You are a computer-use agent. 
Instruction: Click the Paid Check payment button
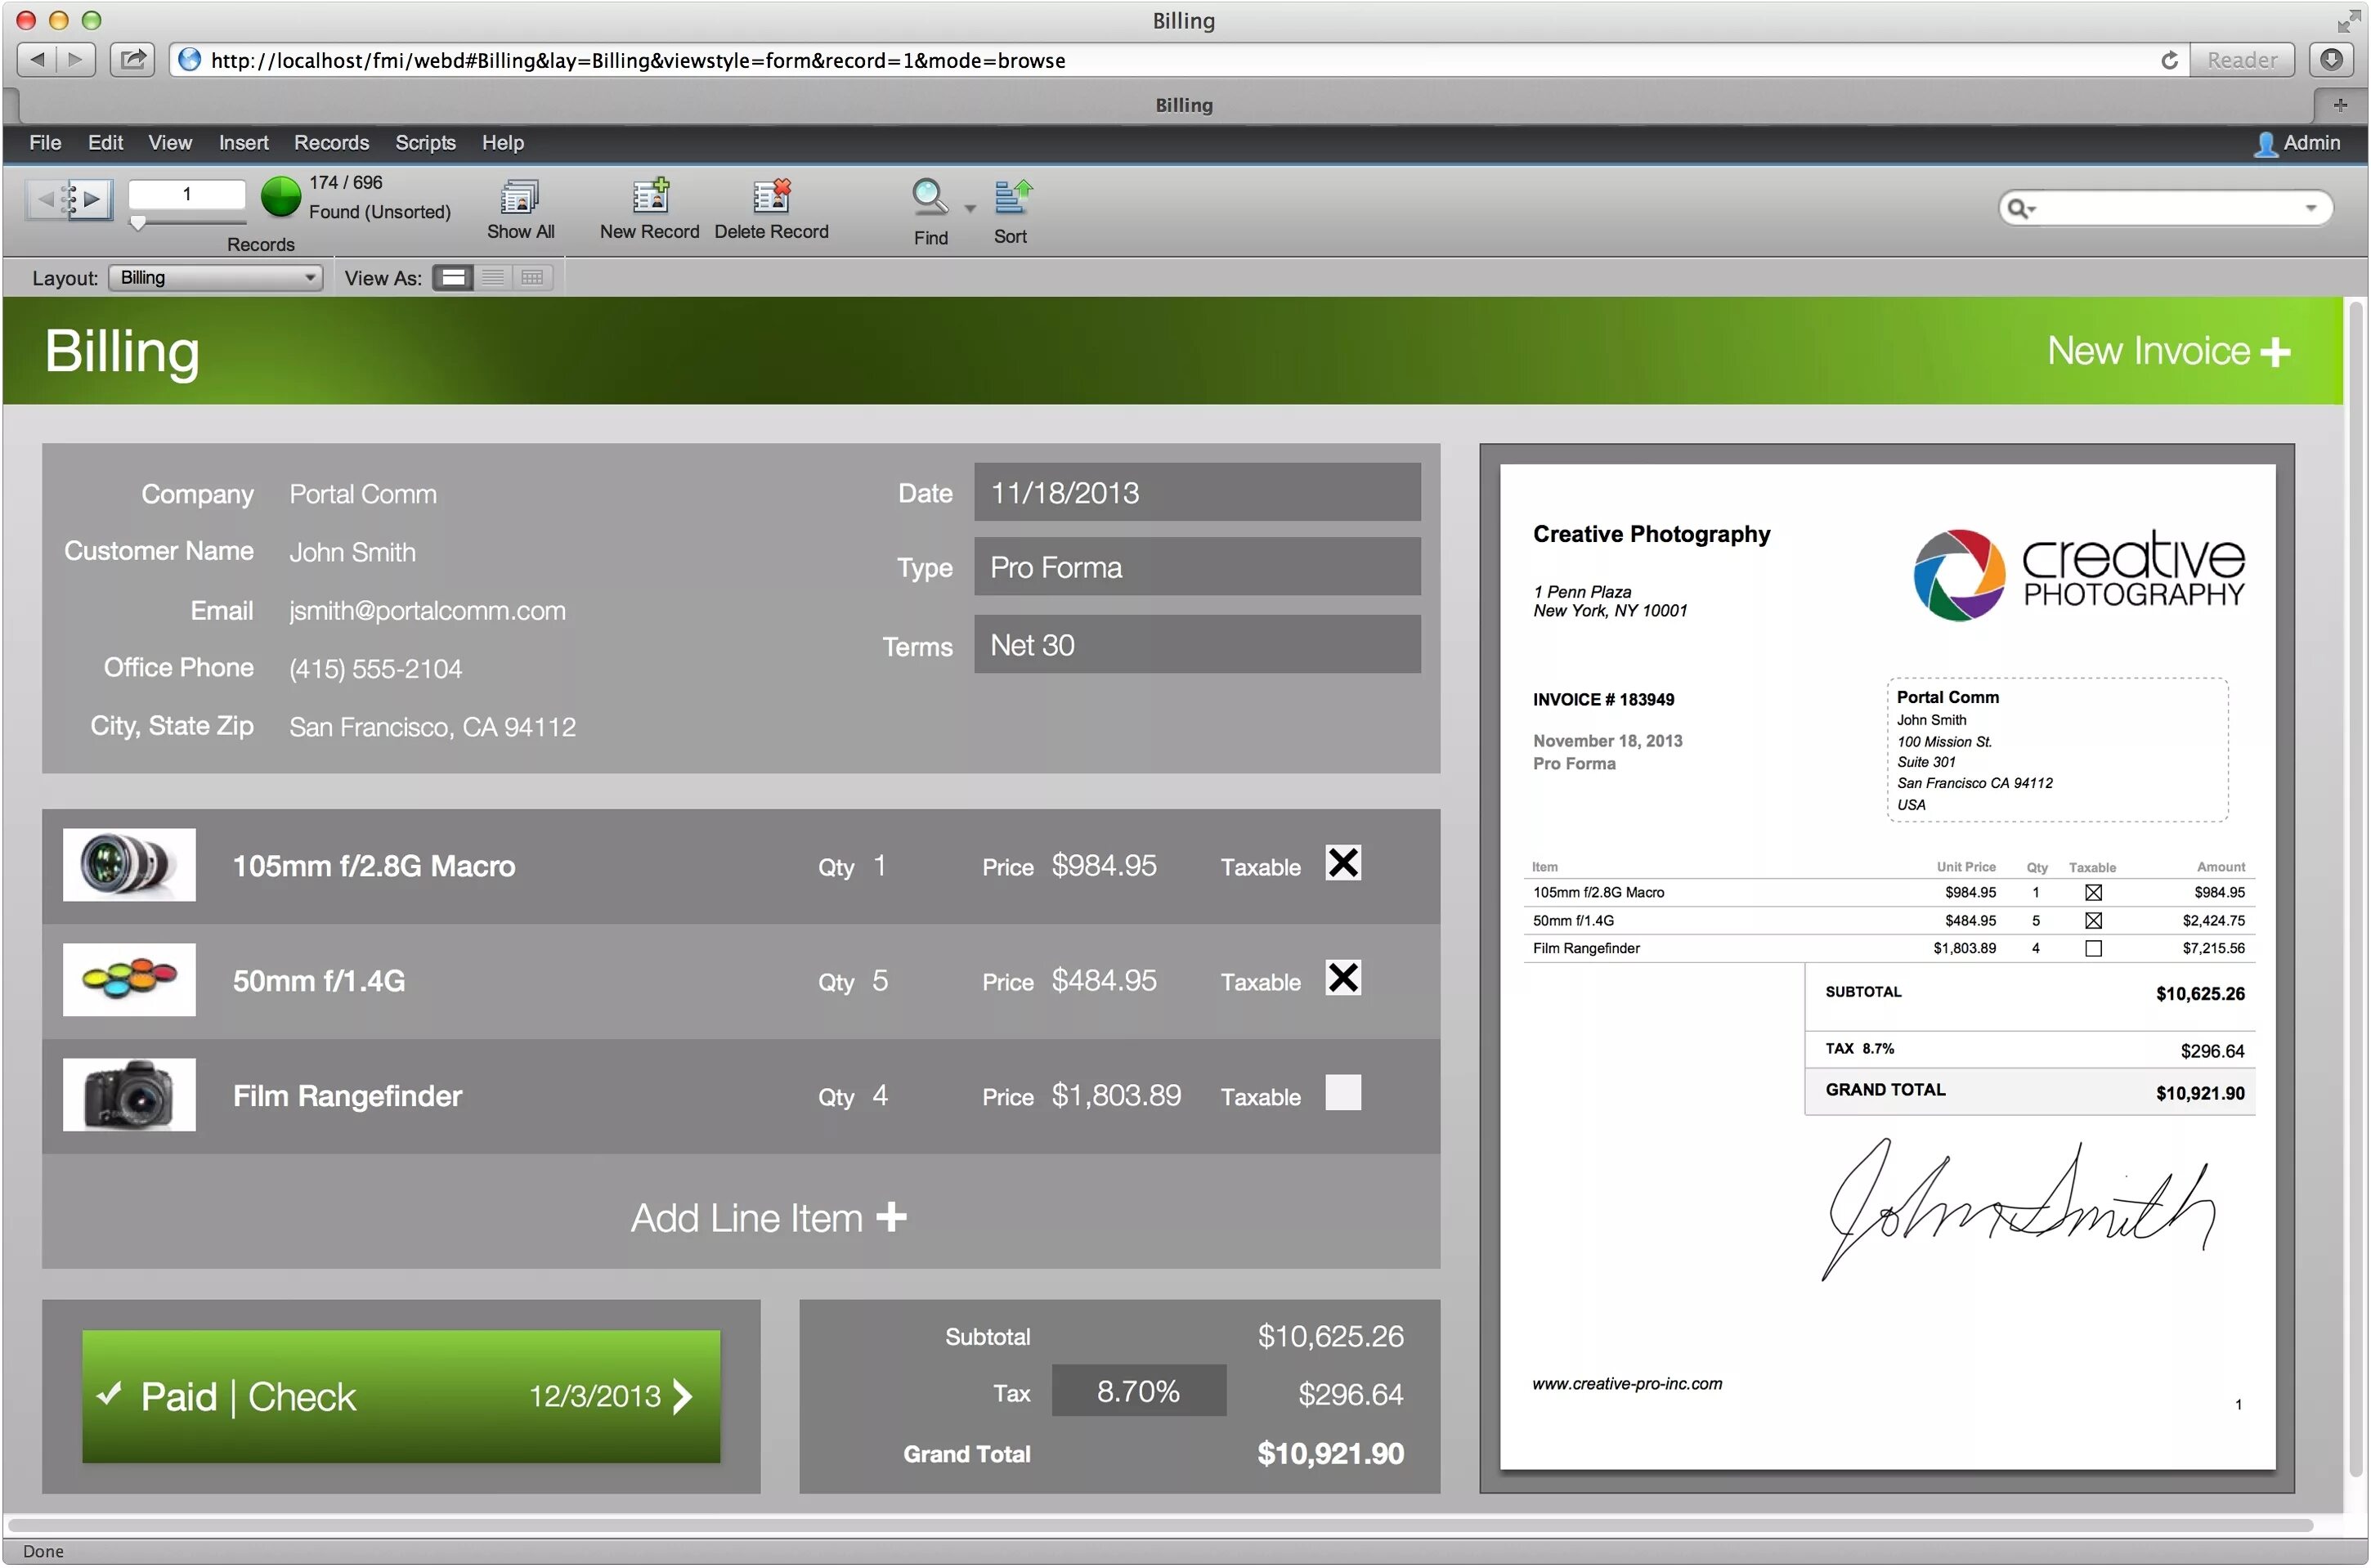coord(399,1395)
